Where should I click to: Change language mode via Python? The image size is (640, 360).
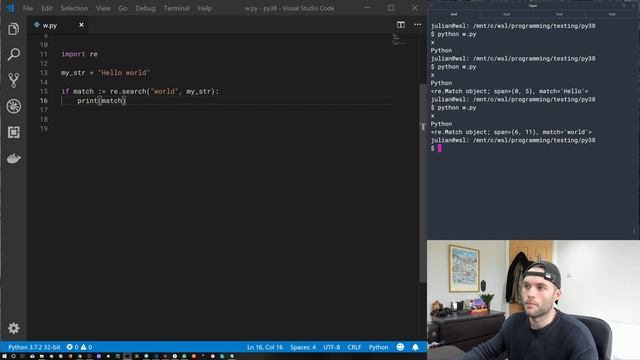point(378,347)
